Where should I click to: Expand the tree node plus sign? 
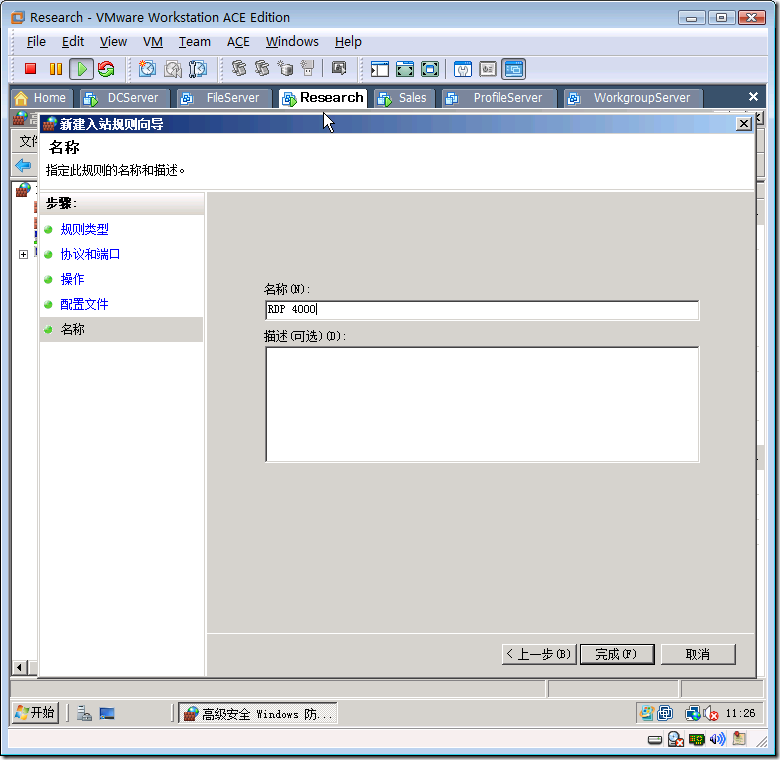click(23, 254)
